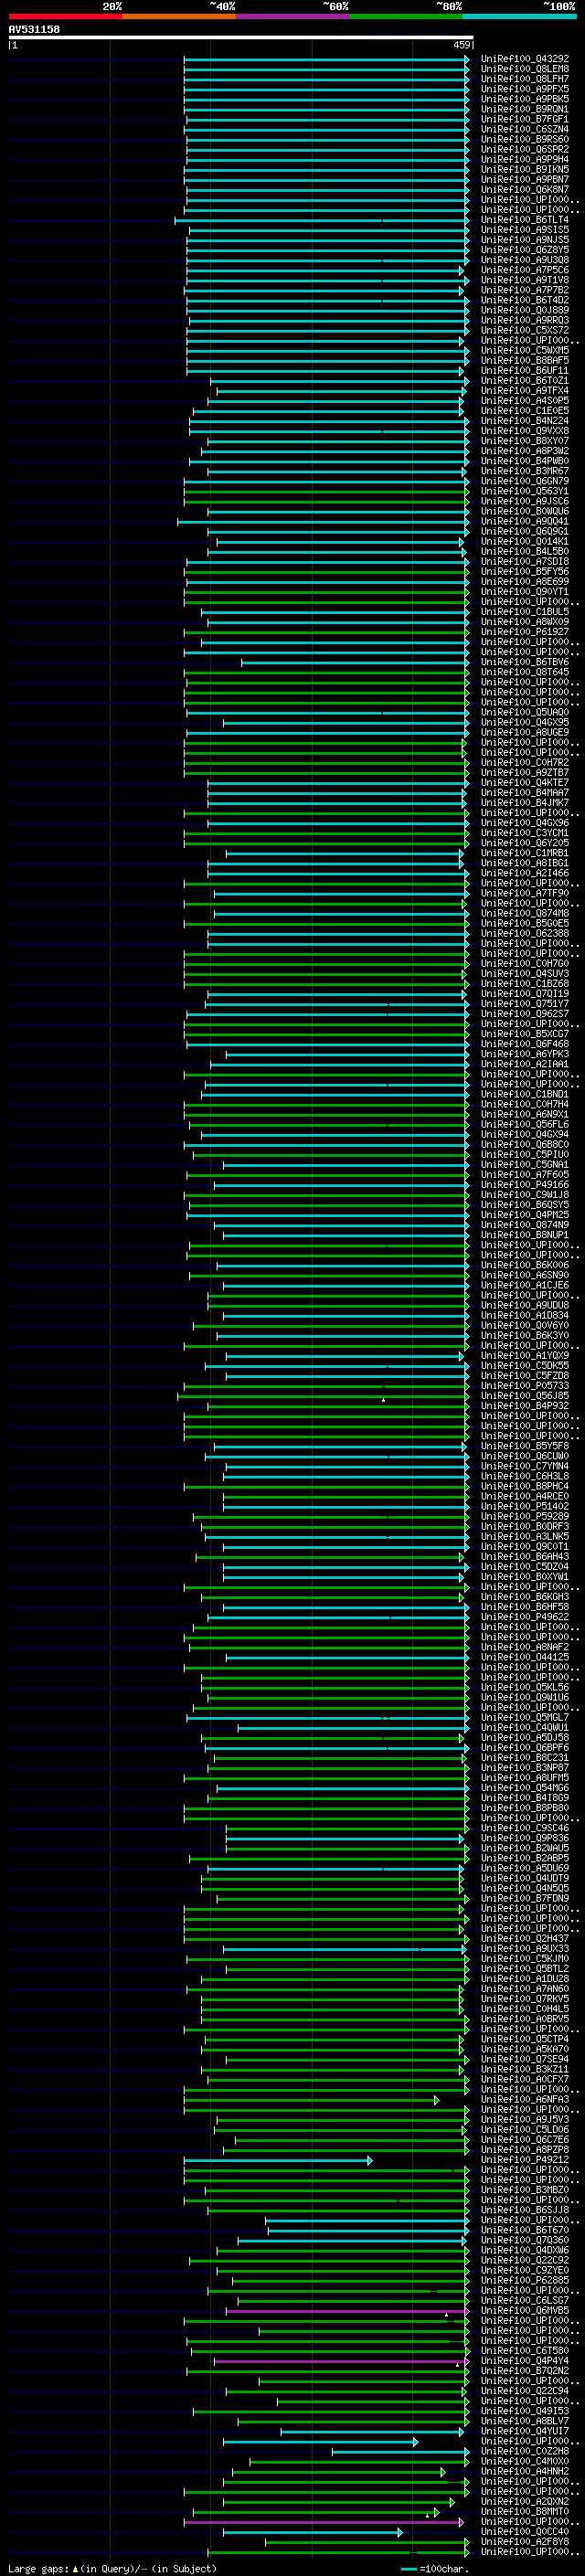Select hit UniRef100_A9PFX5
The image size is (585, 2576).
(x=525, y=89)
